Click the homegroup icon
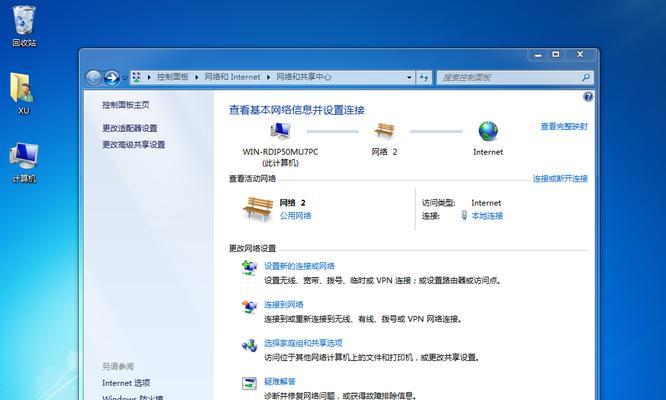The image size is (666, 400). (x=249, y=345)
